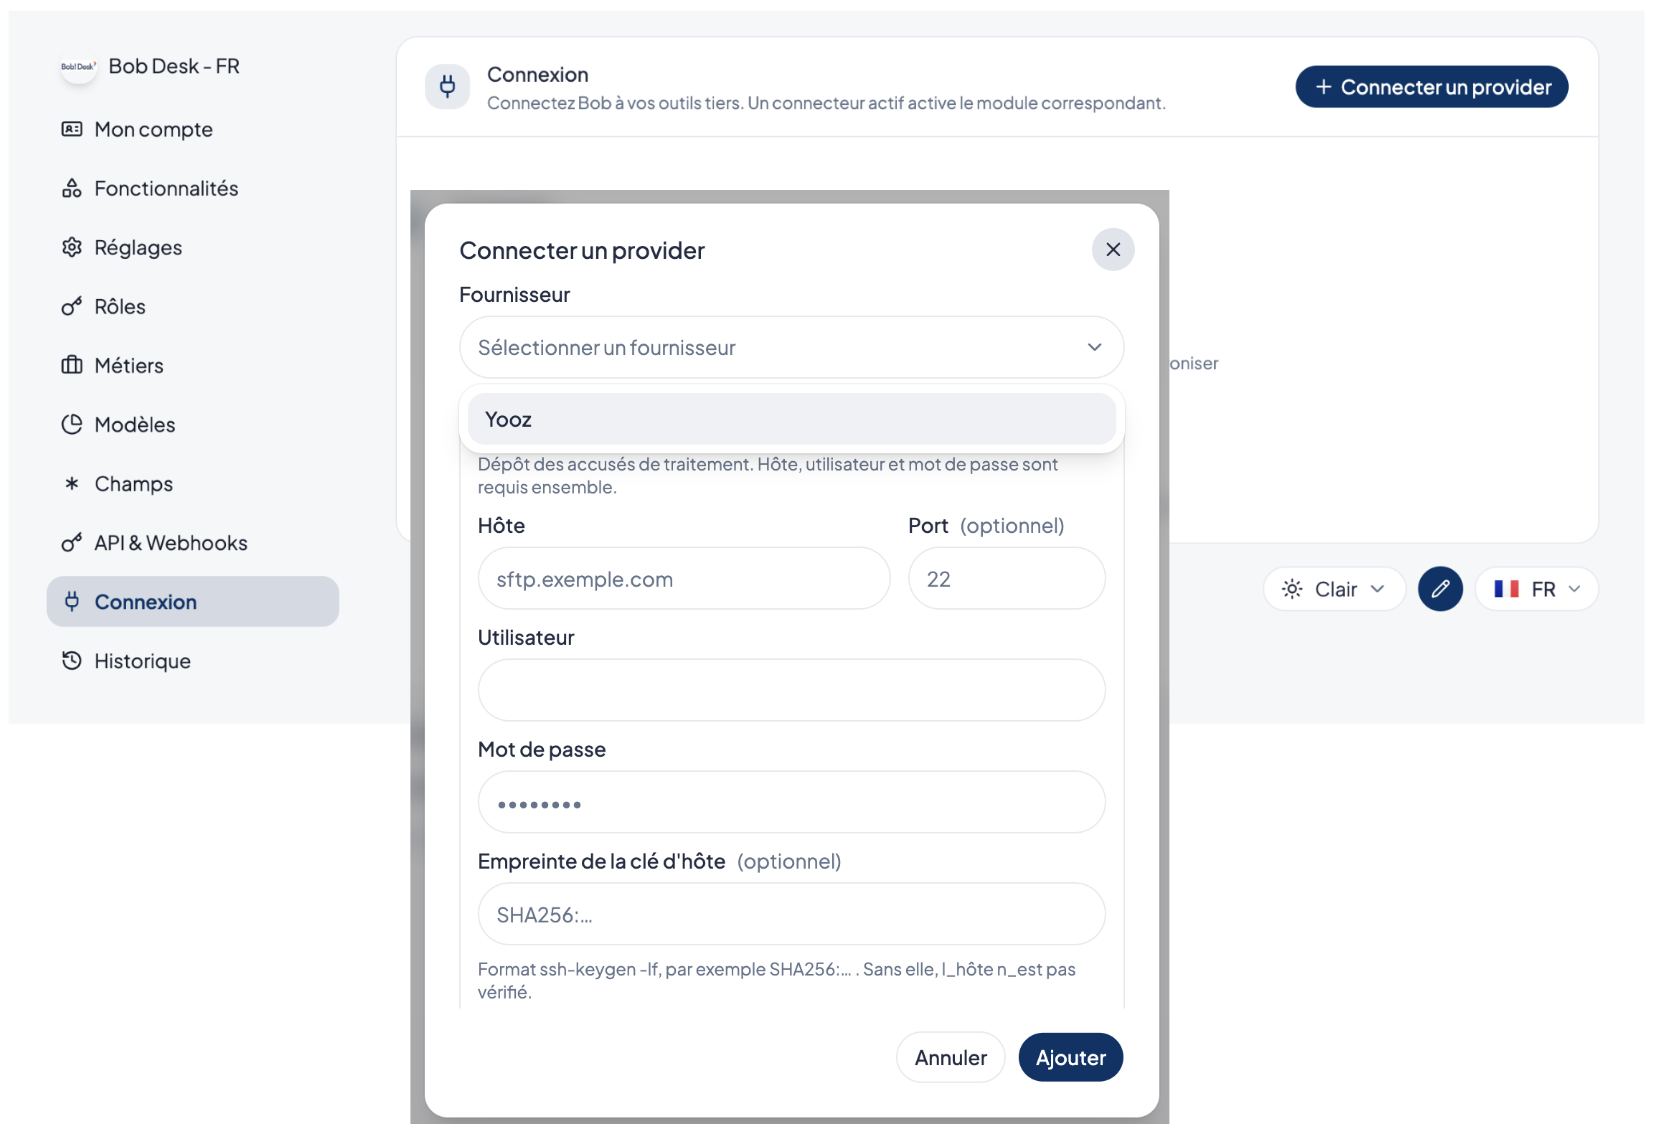This screenshot has width=1660, height=1138.
Task: Click the Rôles key icon
Action: click(x=72, y=306)
